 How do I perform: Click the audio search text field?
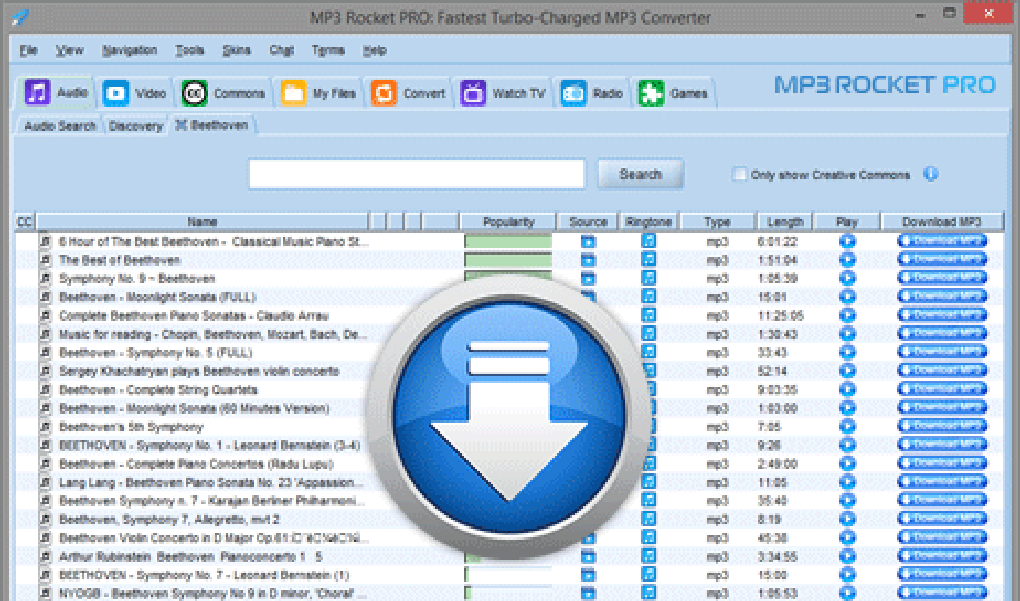pyautogui.click(x=416, y=174)
